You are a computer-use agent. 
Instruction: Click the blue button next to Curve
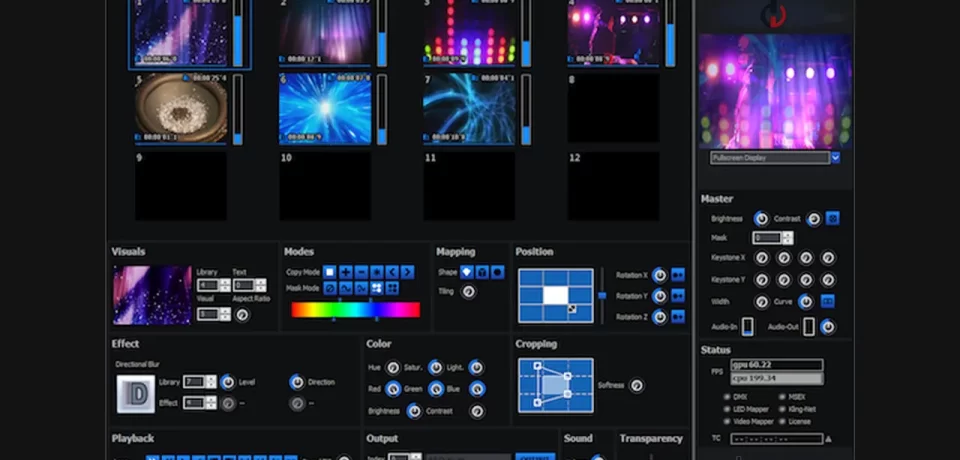828,301
